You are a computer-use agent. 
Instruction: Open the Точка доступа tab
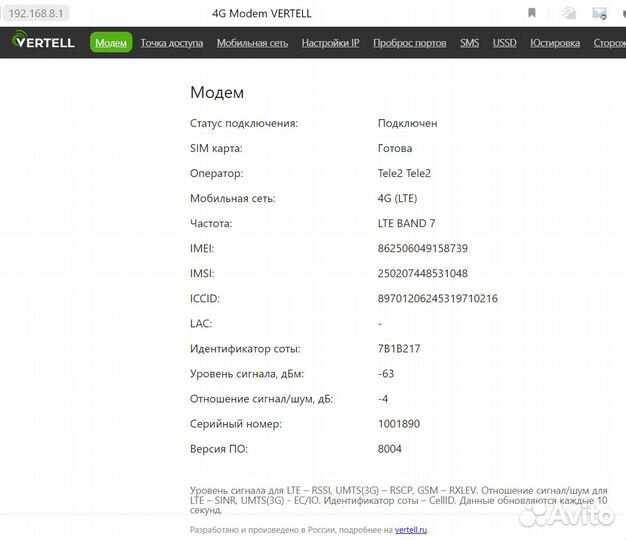(x=172, y=43)
